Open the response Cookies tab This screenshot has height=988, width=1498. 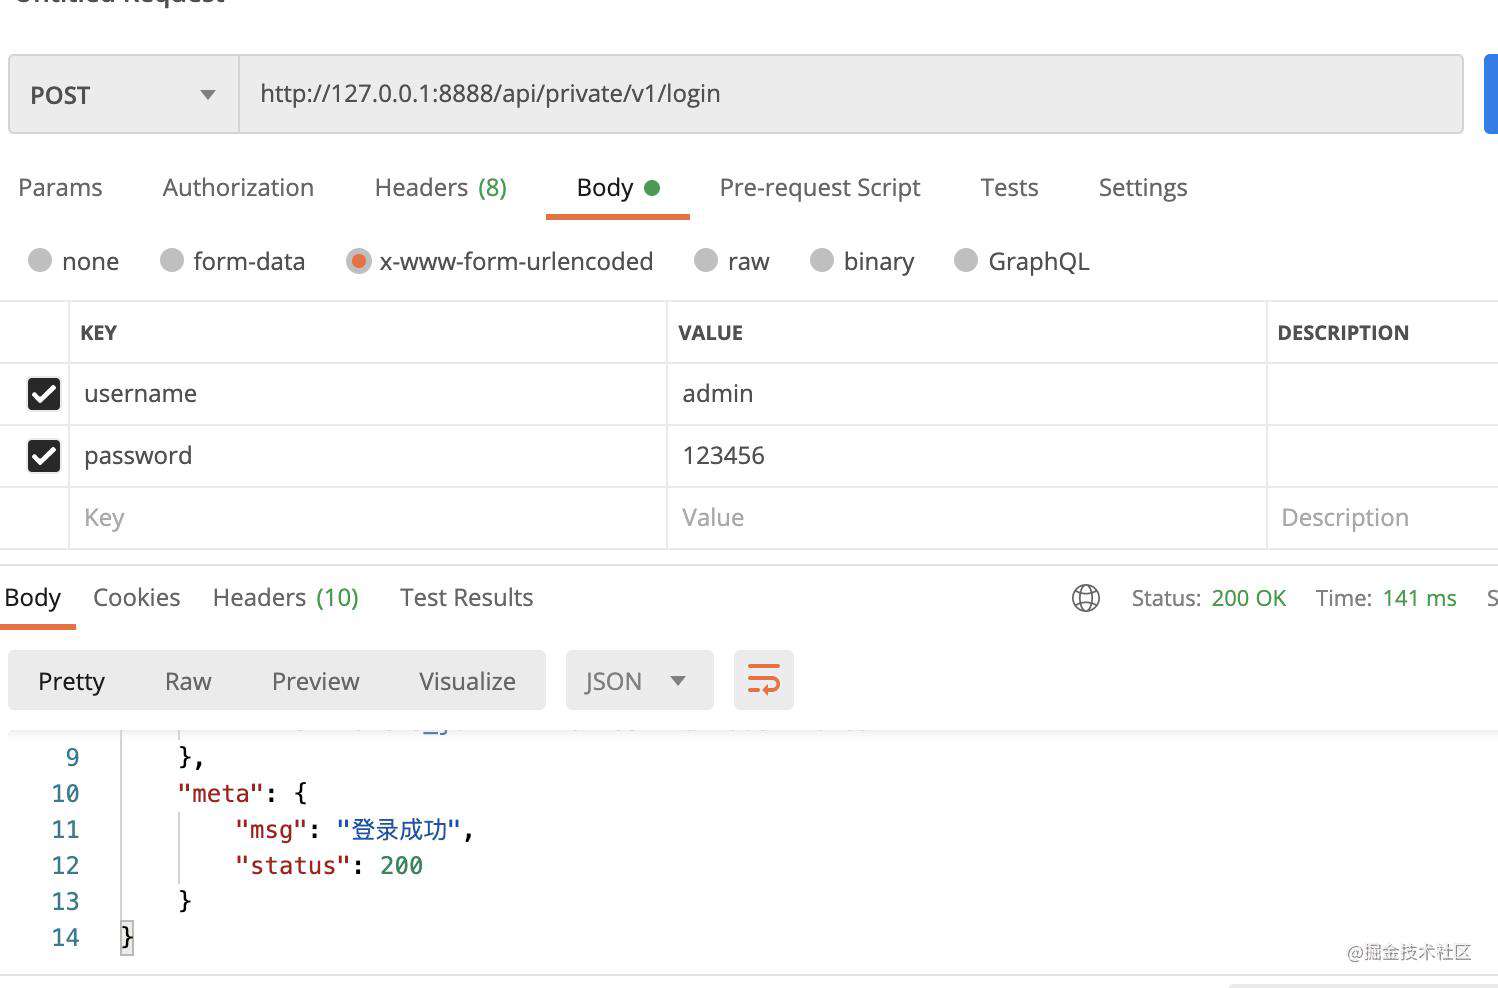point(136,597)
